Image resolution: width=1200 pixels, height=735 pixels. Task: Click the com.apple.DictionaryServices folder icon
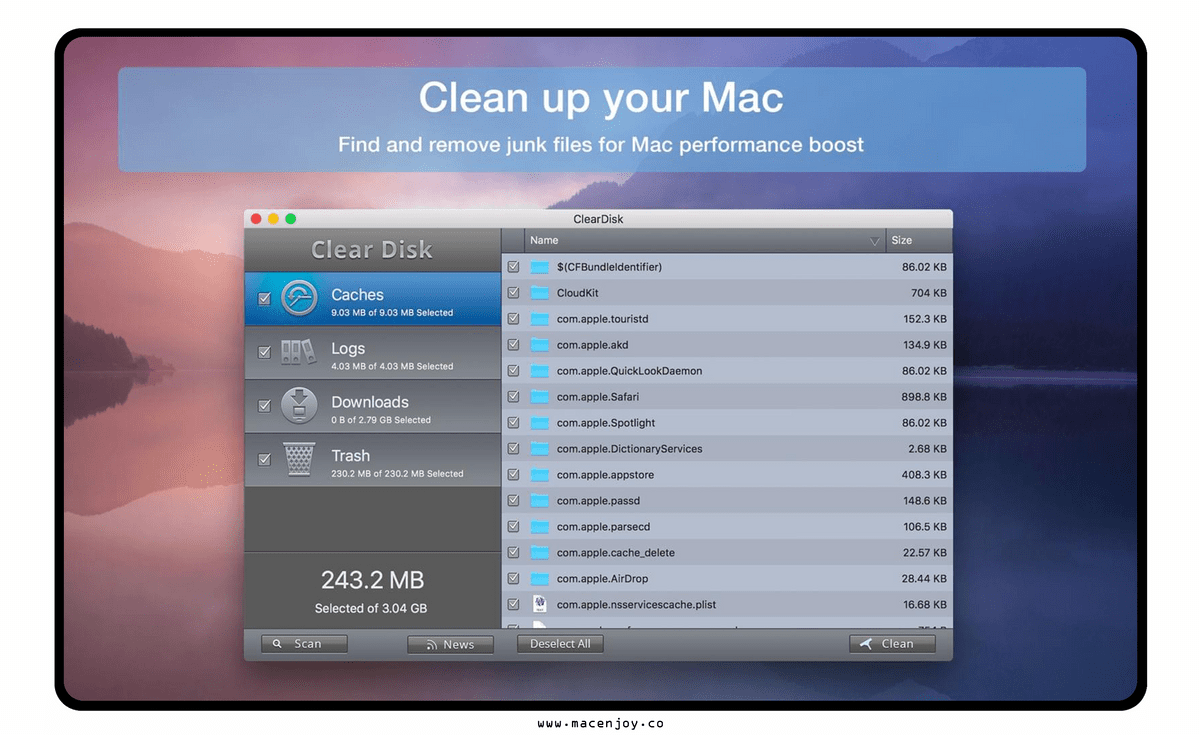click(540, 449)
